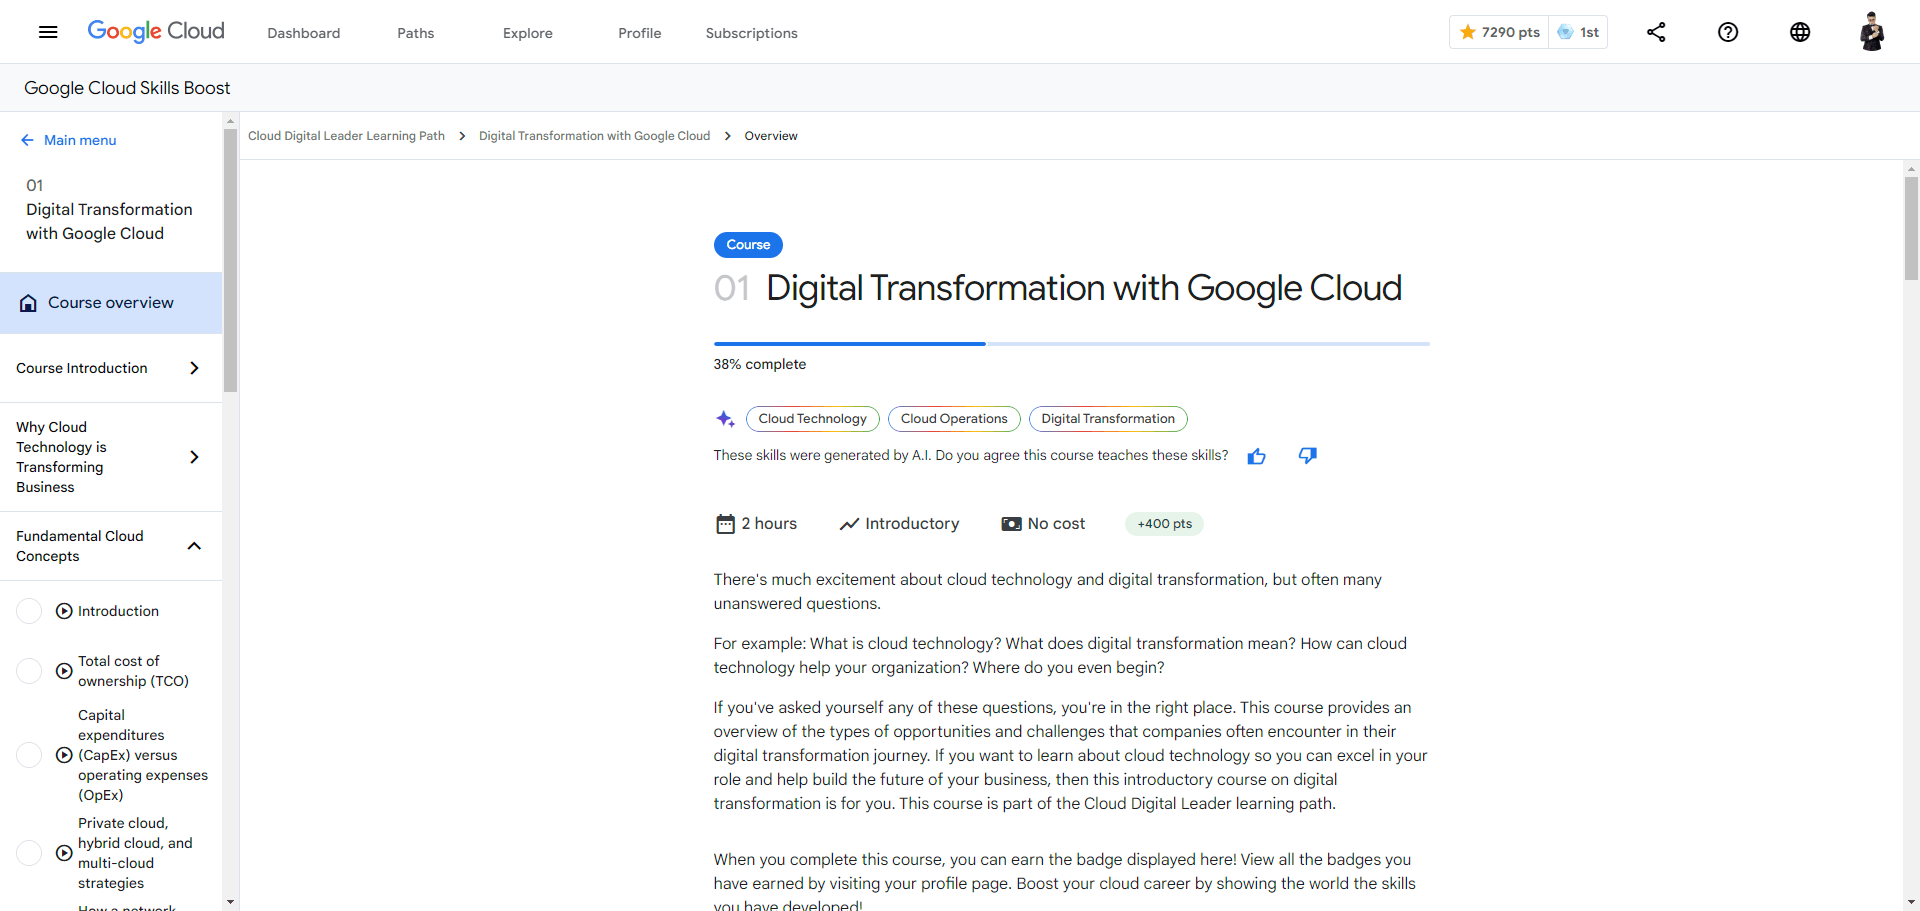The height and width of the screenshot is (911, 1920).
Task: Click the share icon in header
Action: [1656, 32]
